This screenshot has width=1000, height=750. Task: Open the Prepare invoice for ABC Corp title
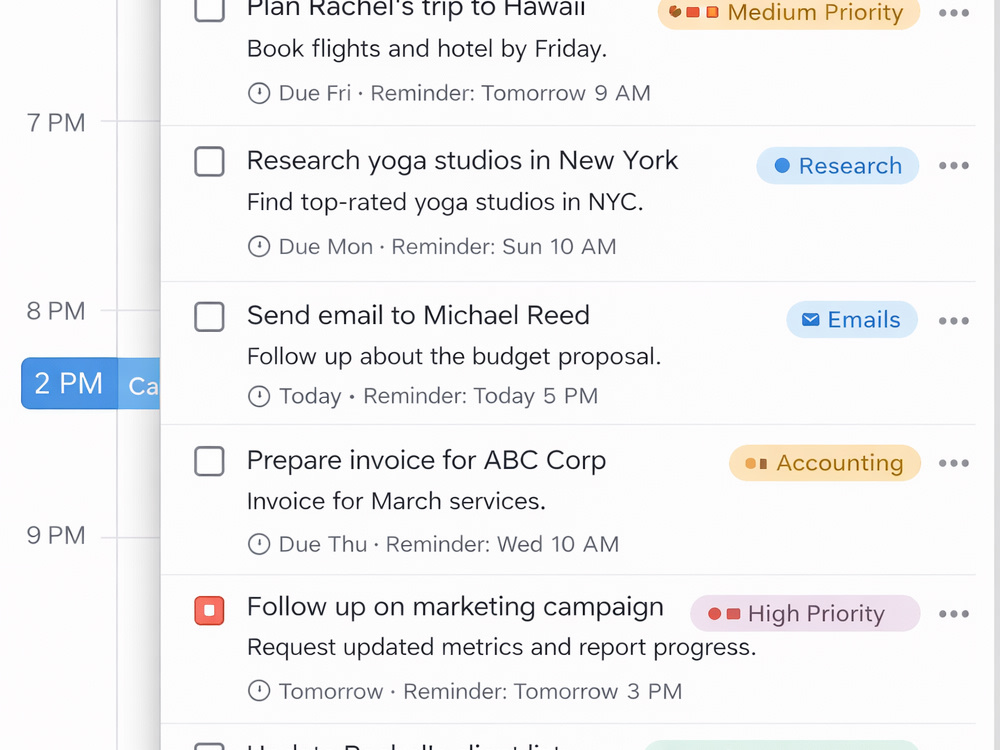(x=426, y=460)
